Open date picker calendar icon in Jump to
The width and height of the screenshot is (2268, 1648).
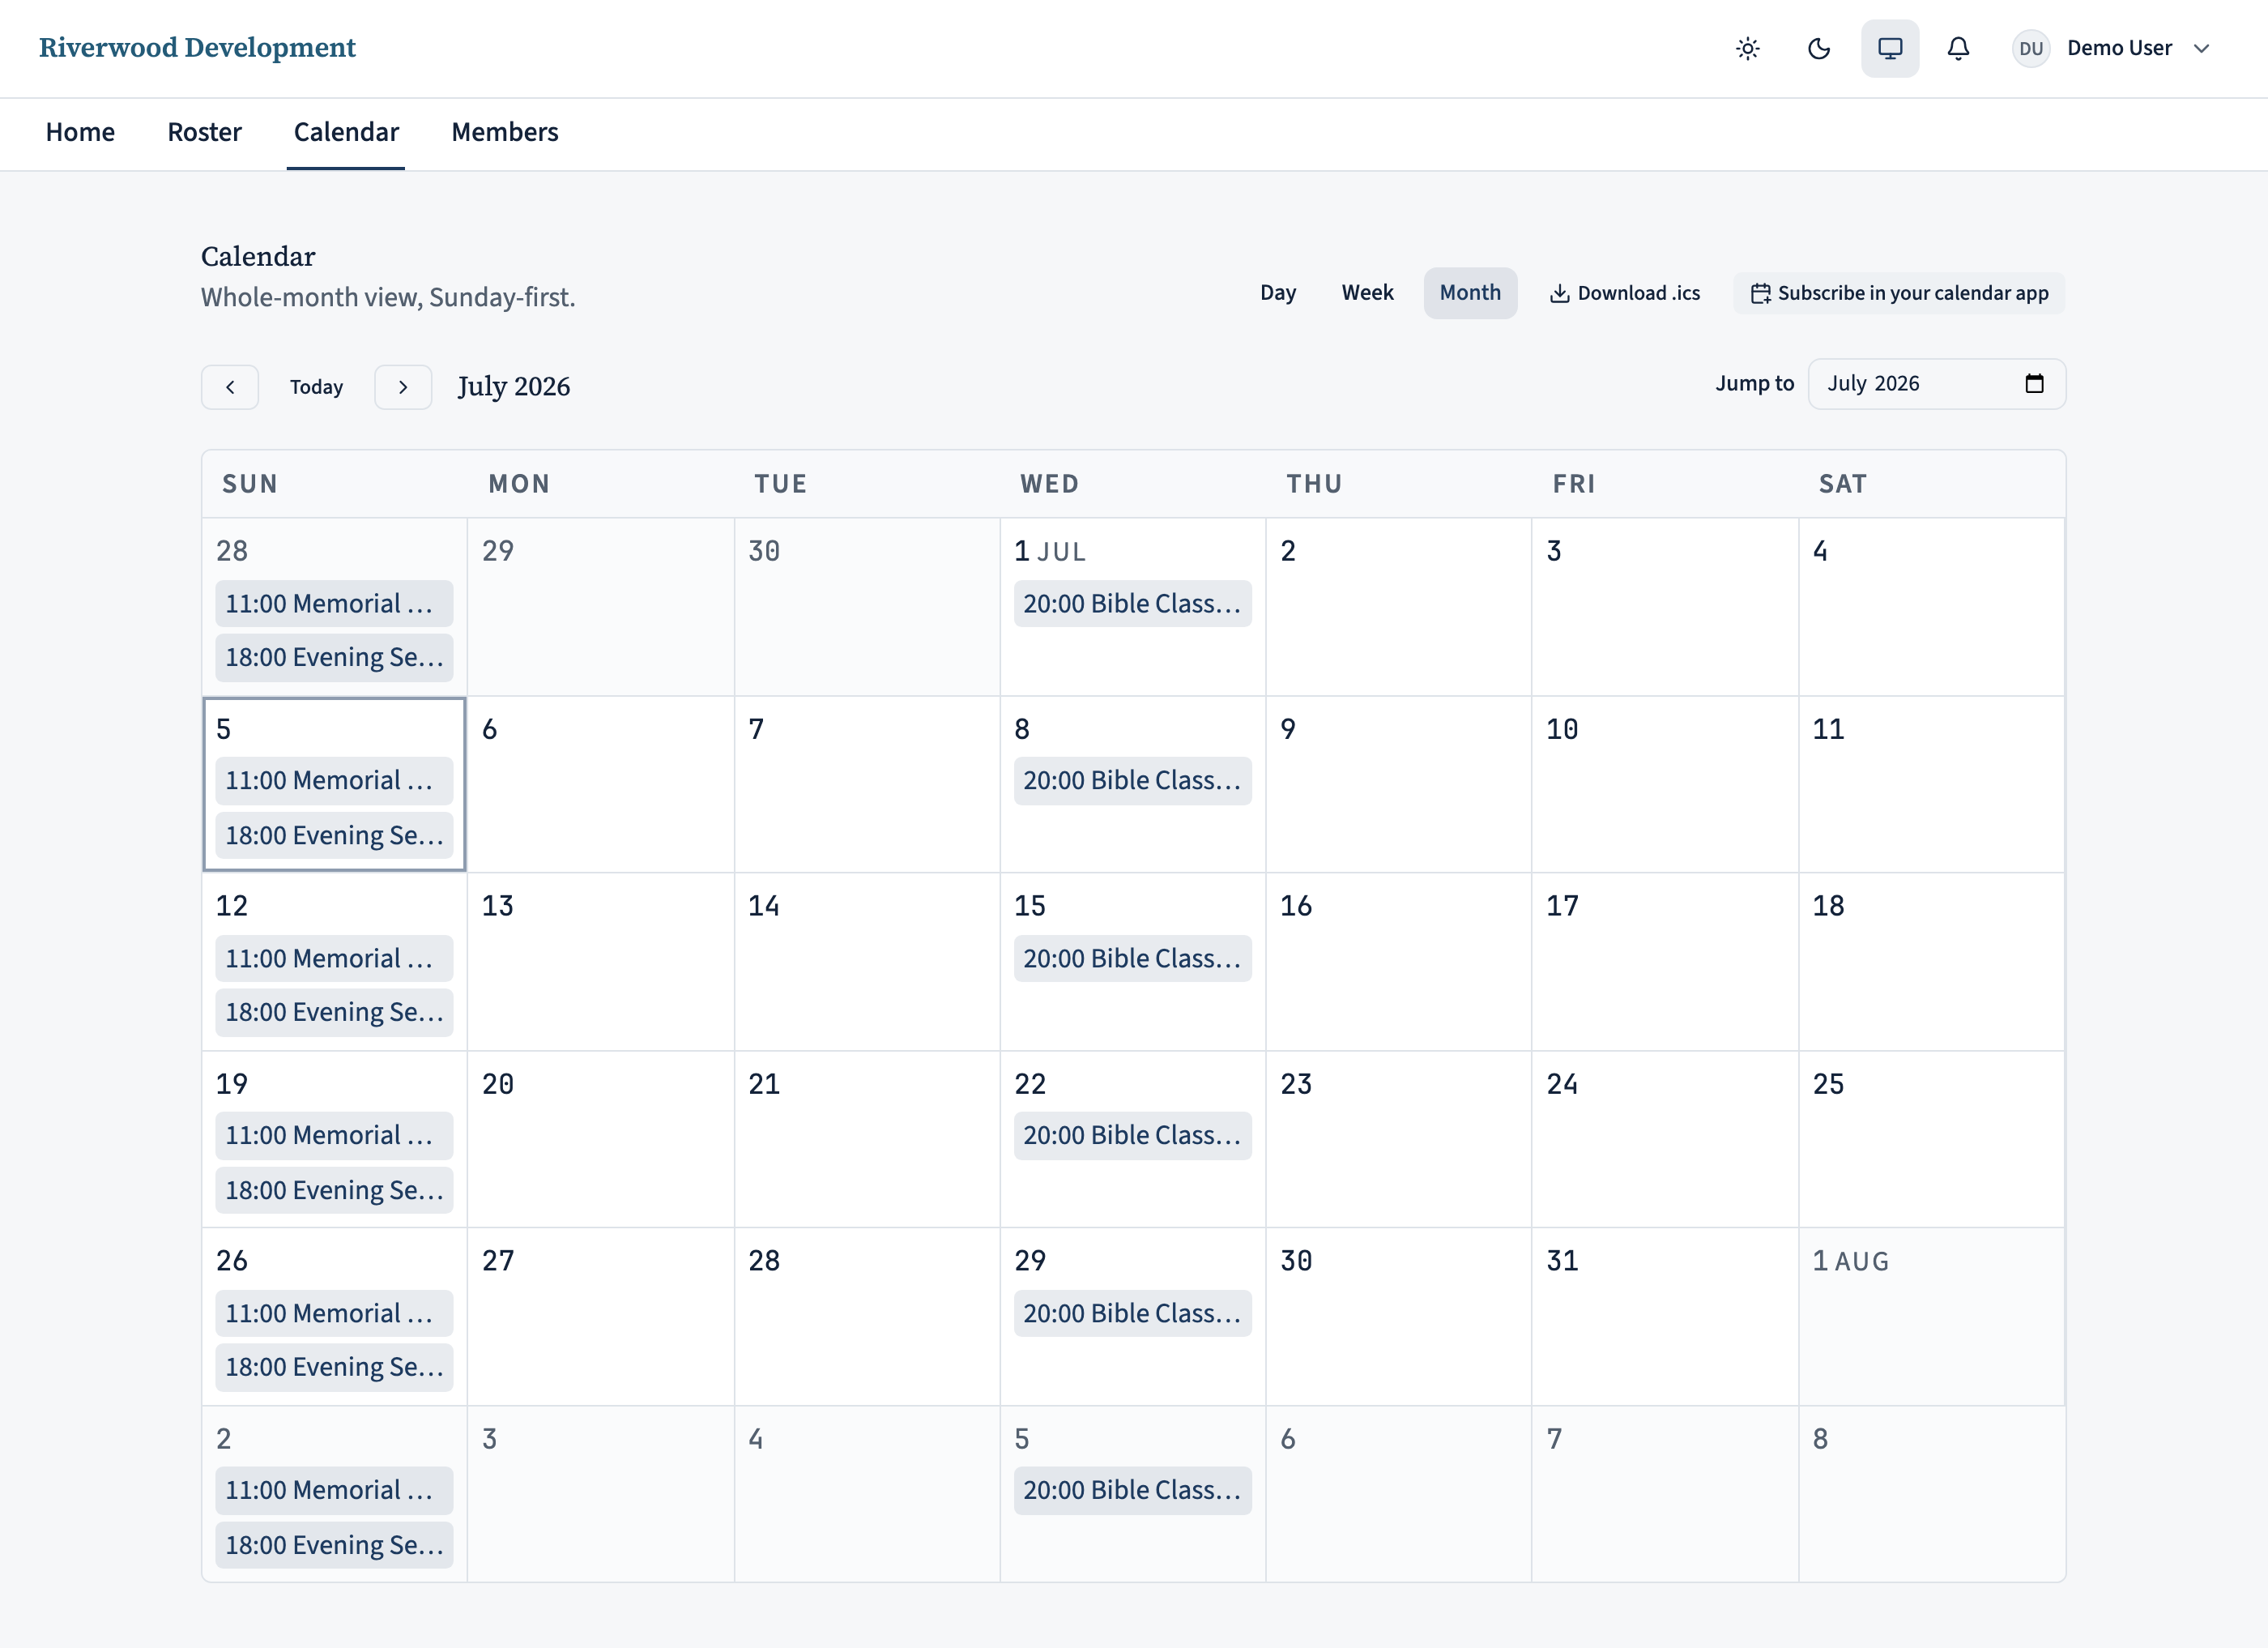(2034, 383)
